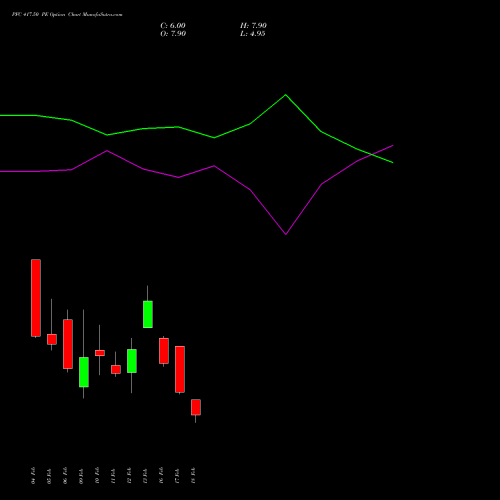This screenshot has width=500, height=500.
Task: Click the '04 Feb' date label
Action: [33, 476]
